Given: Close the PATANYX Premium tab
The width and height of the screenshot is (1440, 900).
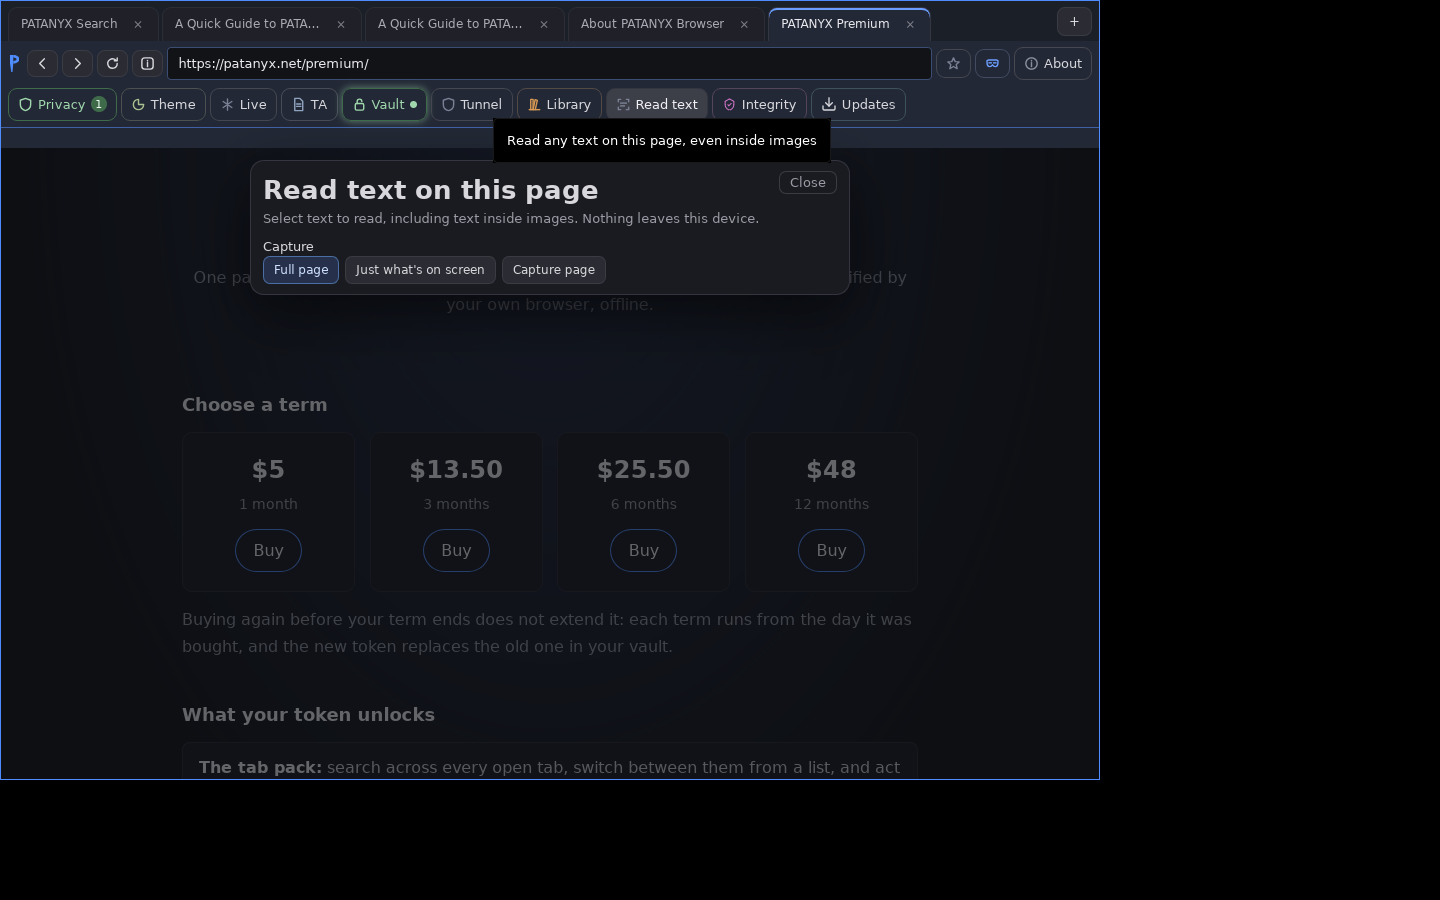Looking at the screenshot, I should coord(910,24).
